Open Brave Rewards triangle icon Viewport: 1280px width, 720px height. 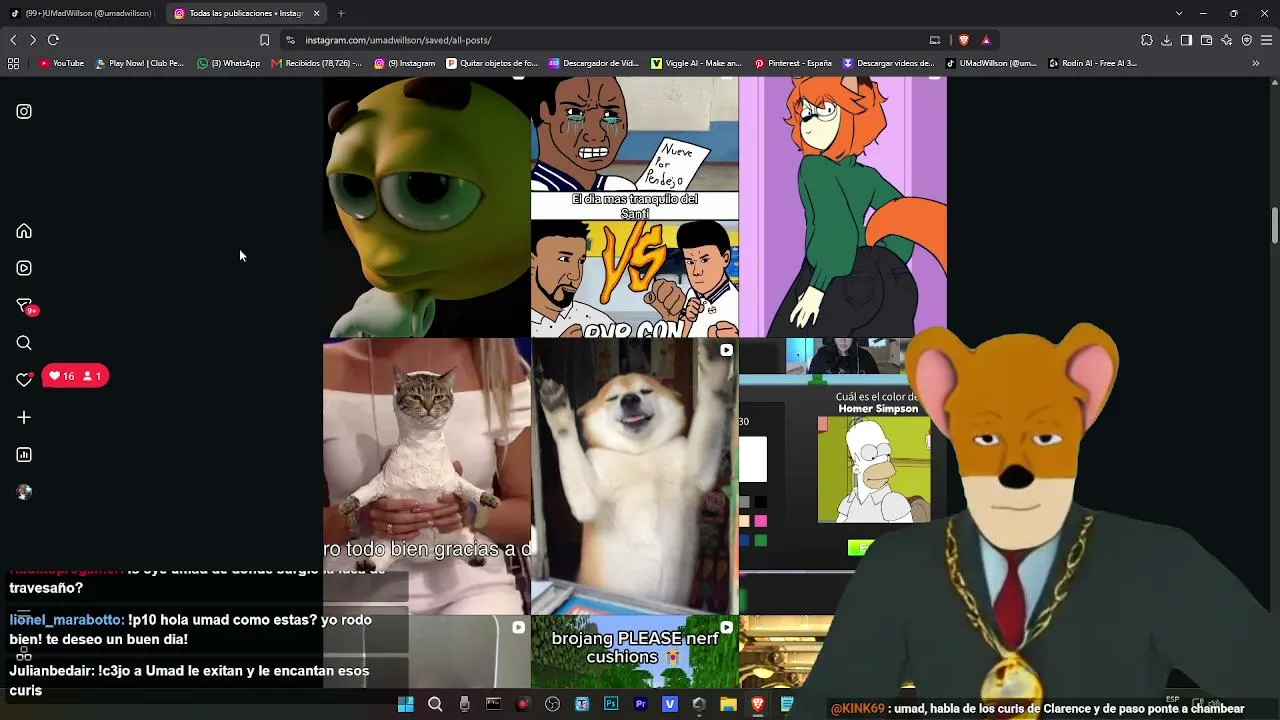(986, 40)
